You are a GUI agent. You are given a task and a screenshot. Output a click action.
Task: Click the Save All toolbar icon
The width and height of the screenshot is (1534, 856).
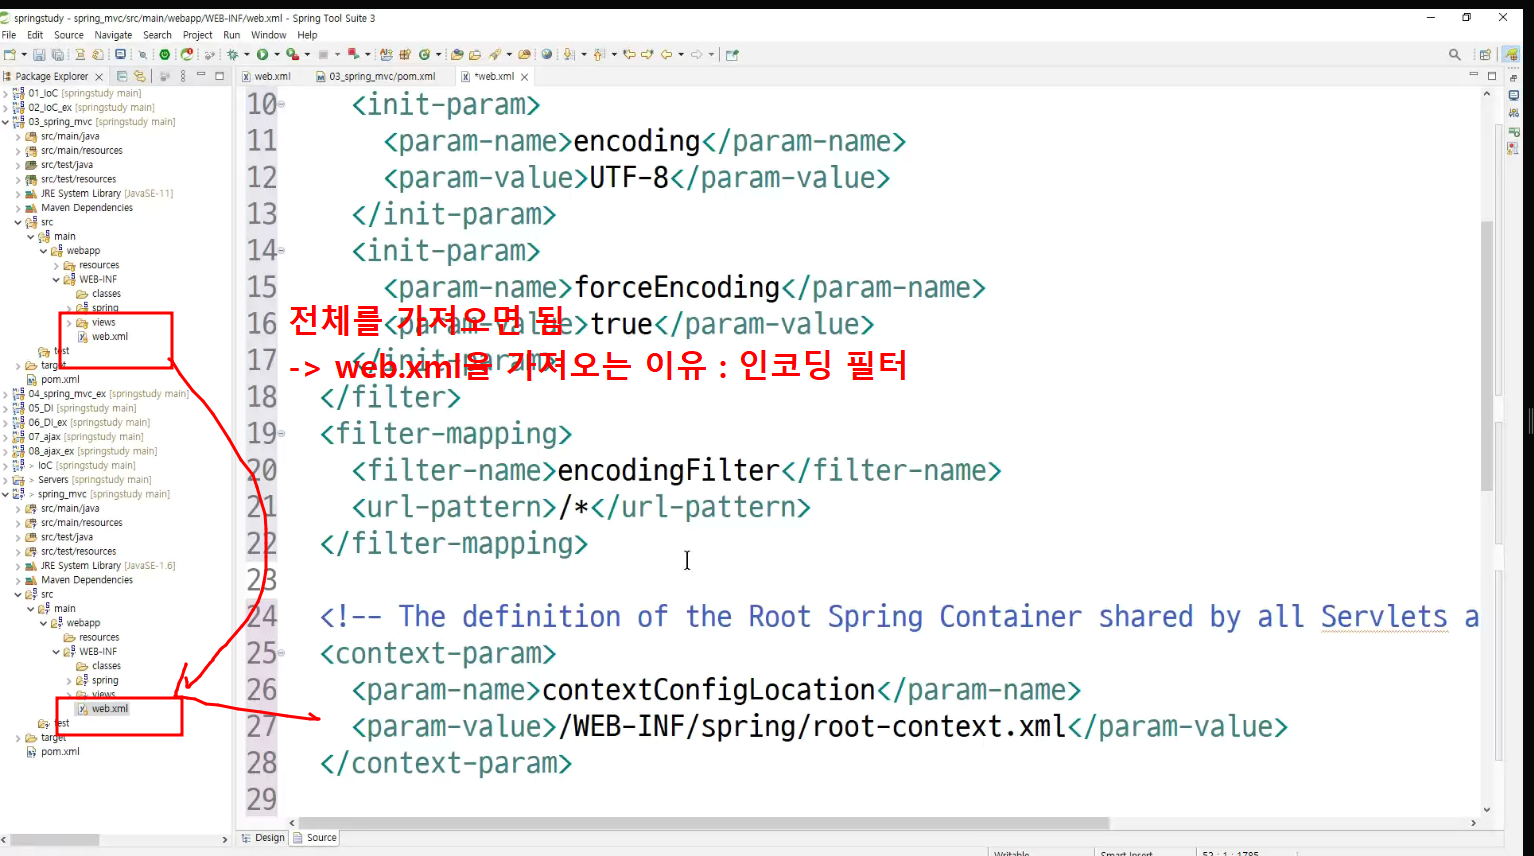[x=58, y=55]
